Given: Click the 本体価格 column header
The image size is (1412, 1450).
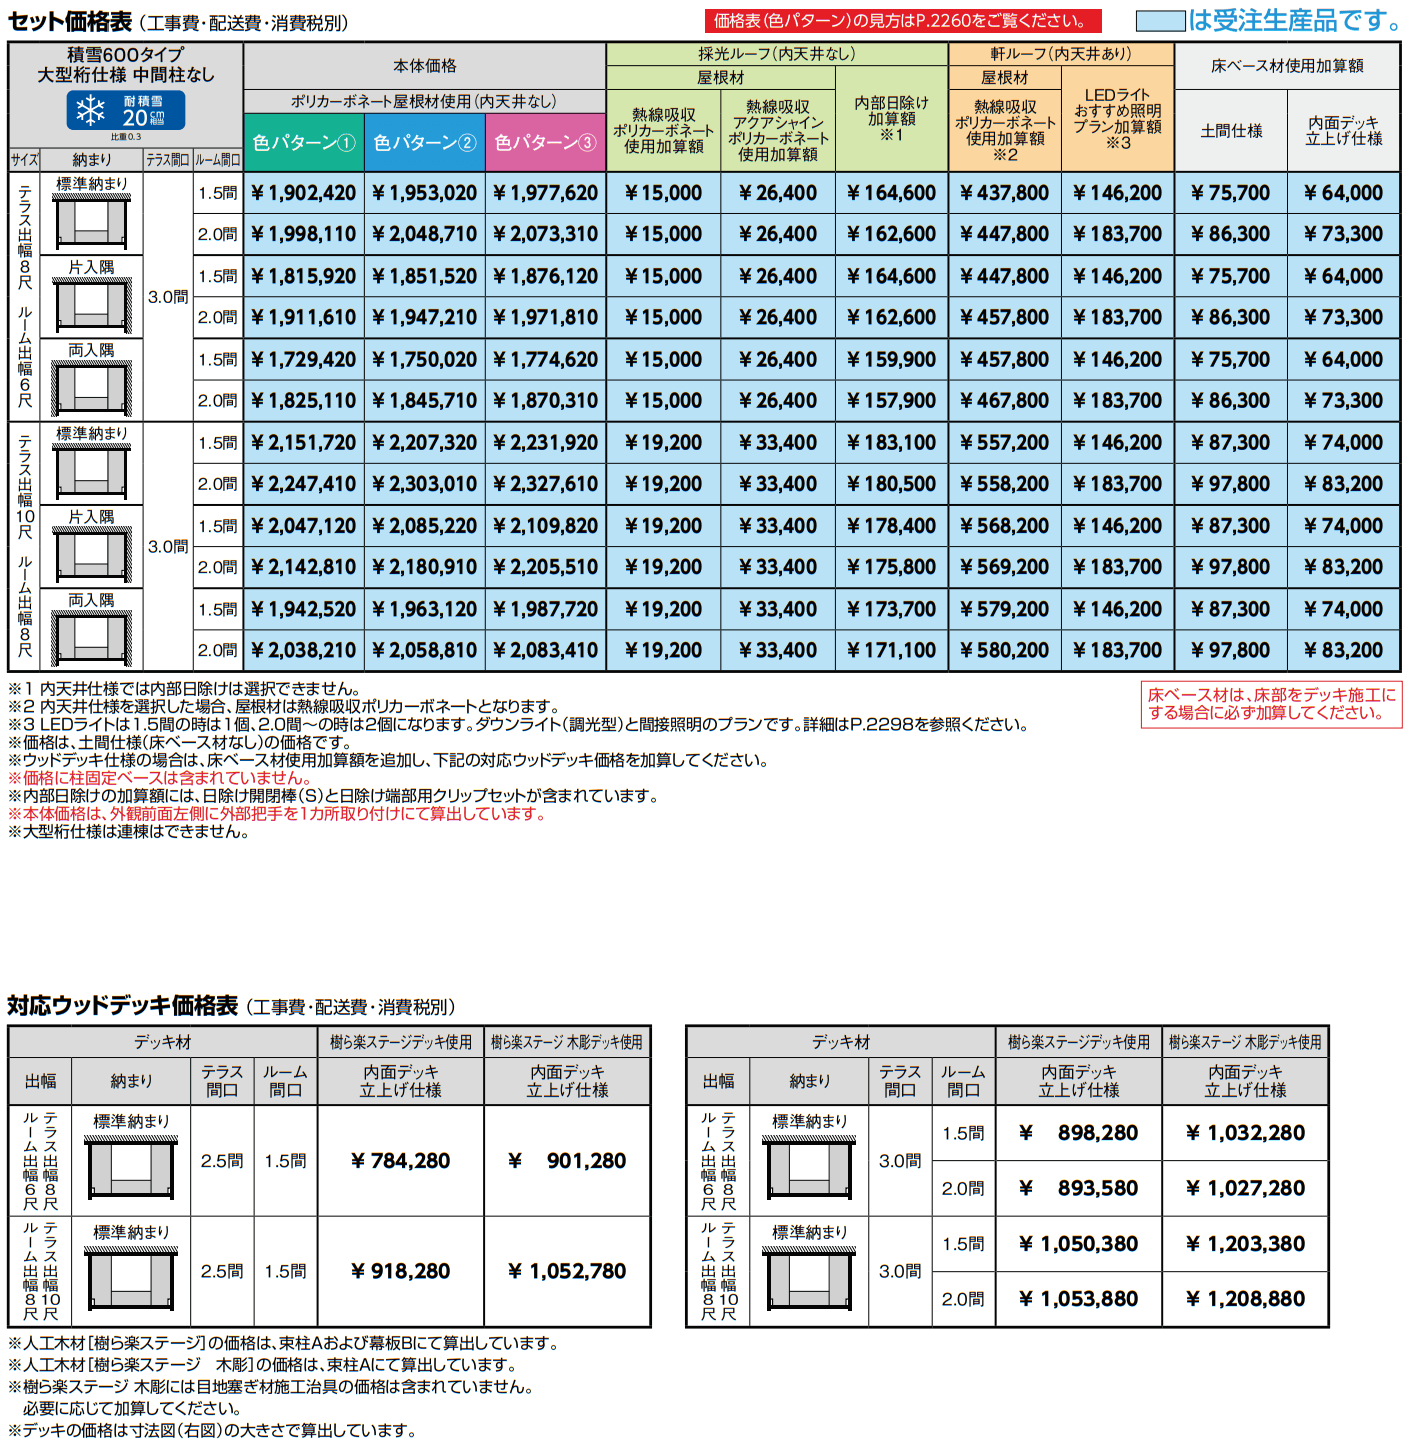Looking at the screenshot, I should coord(424,66).
